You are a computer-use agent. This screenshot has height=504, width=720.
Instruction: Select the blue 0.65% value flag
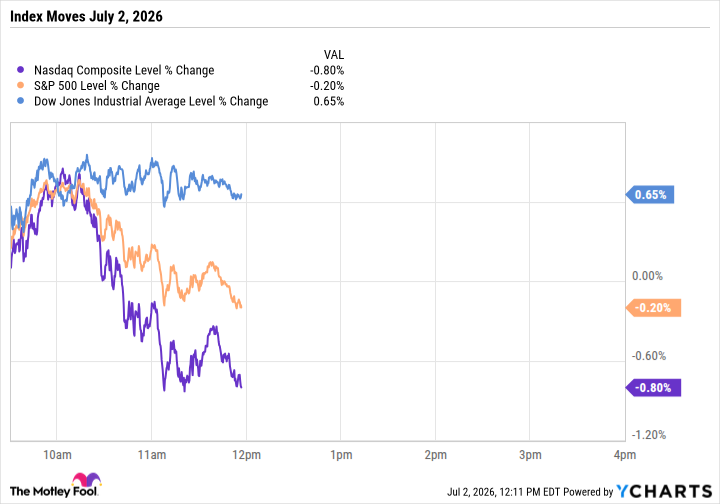pyautogui.click(x=650, y=195)
